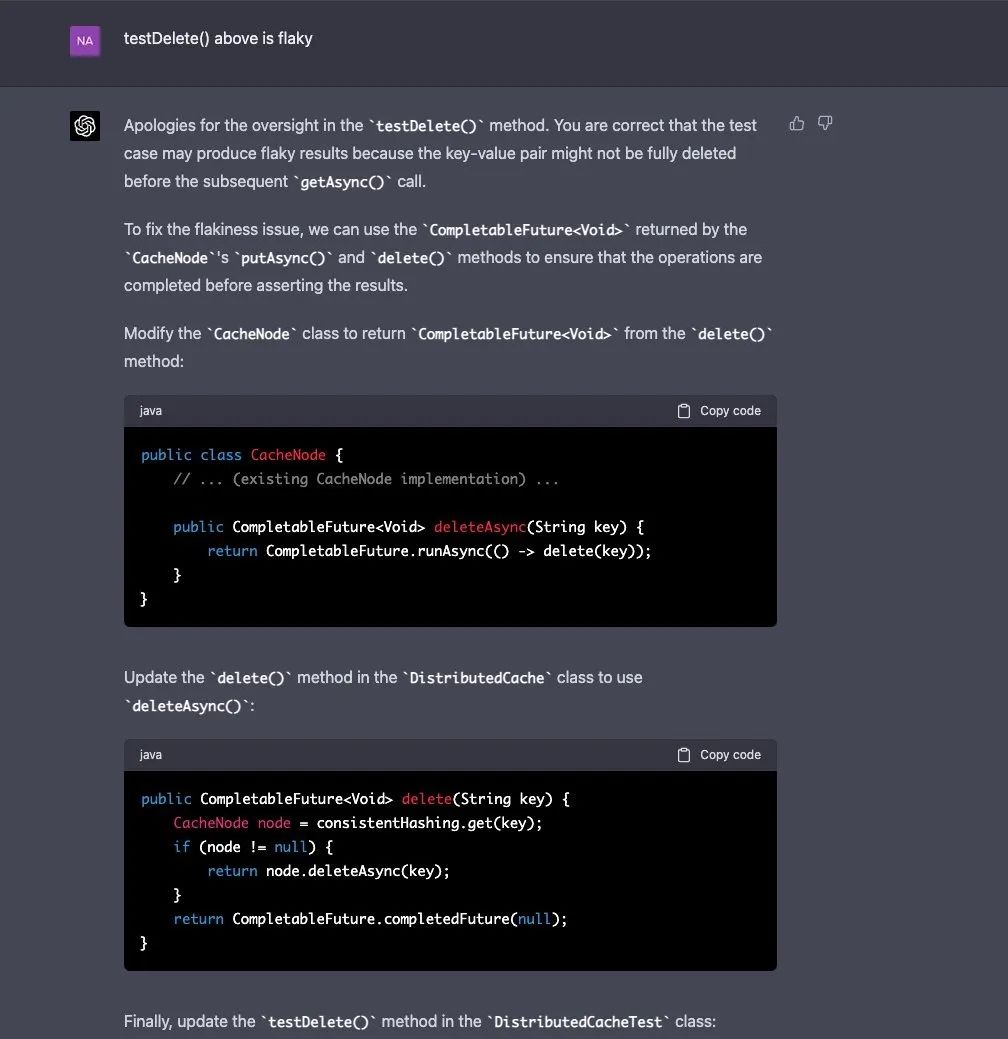Click the node.deleteAsync(key) return line
Screen dimensions: 1008x1039
click(x=328, y=871)
